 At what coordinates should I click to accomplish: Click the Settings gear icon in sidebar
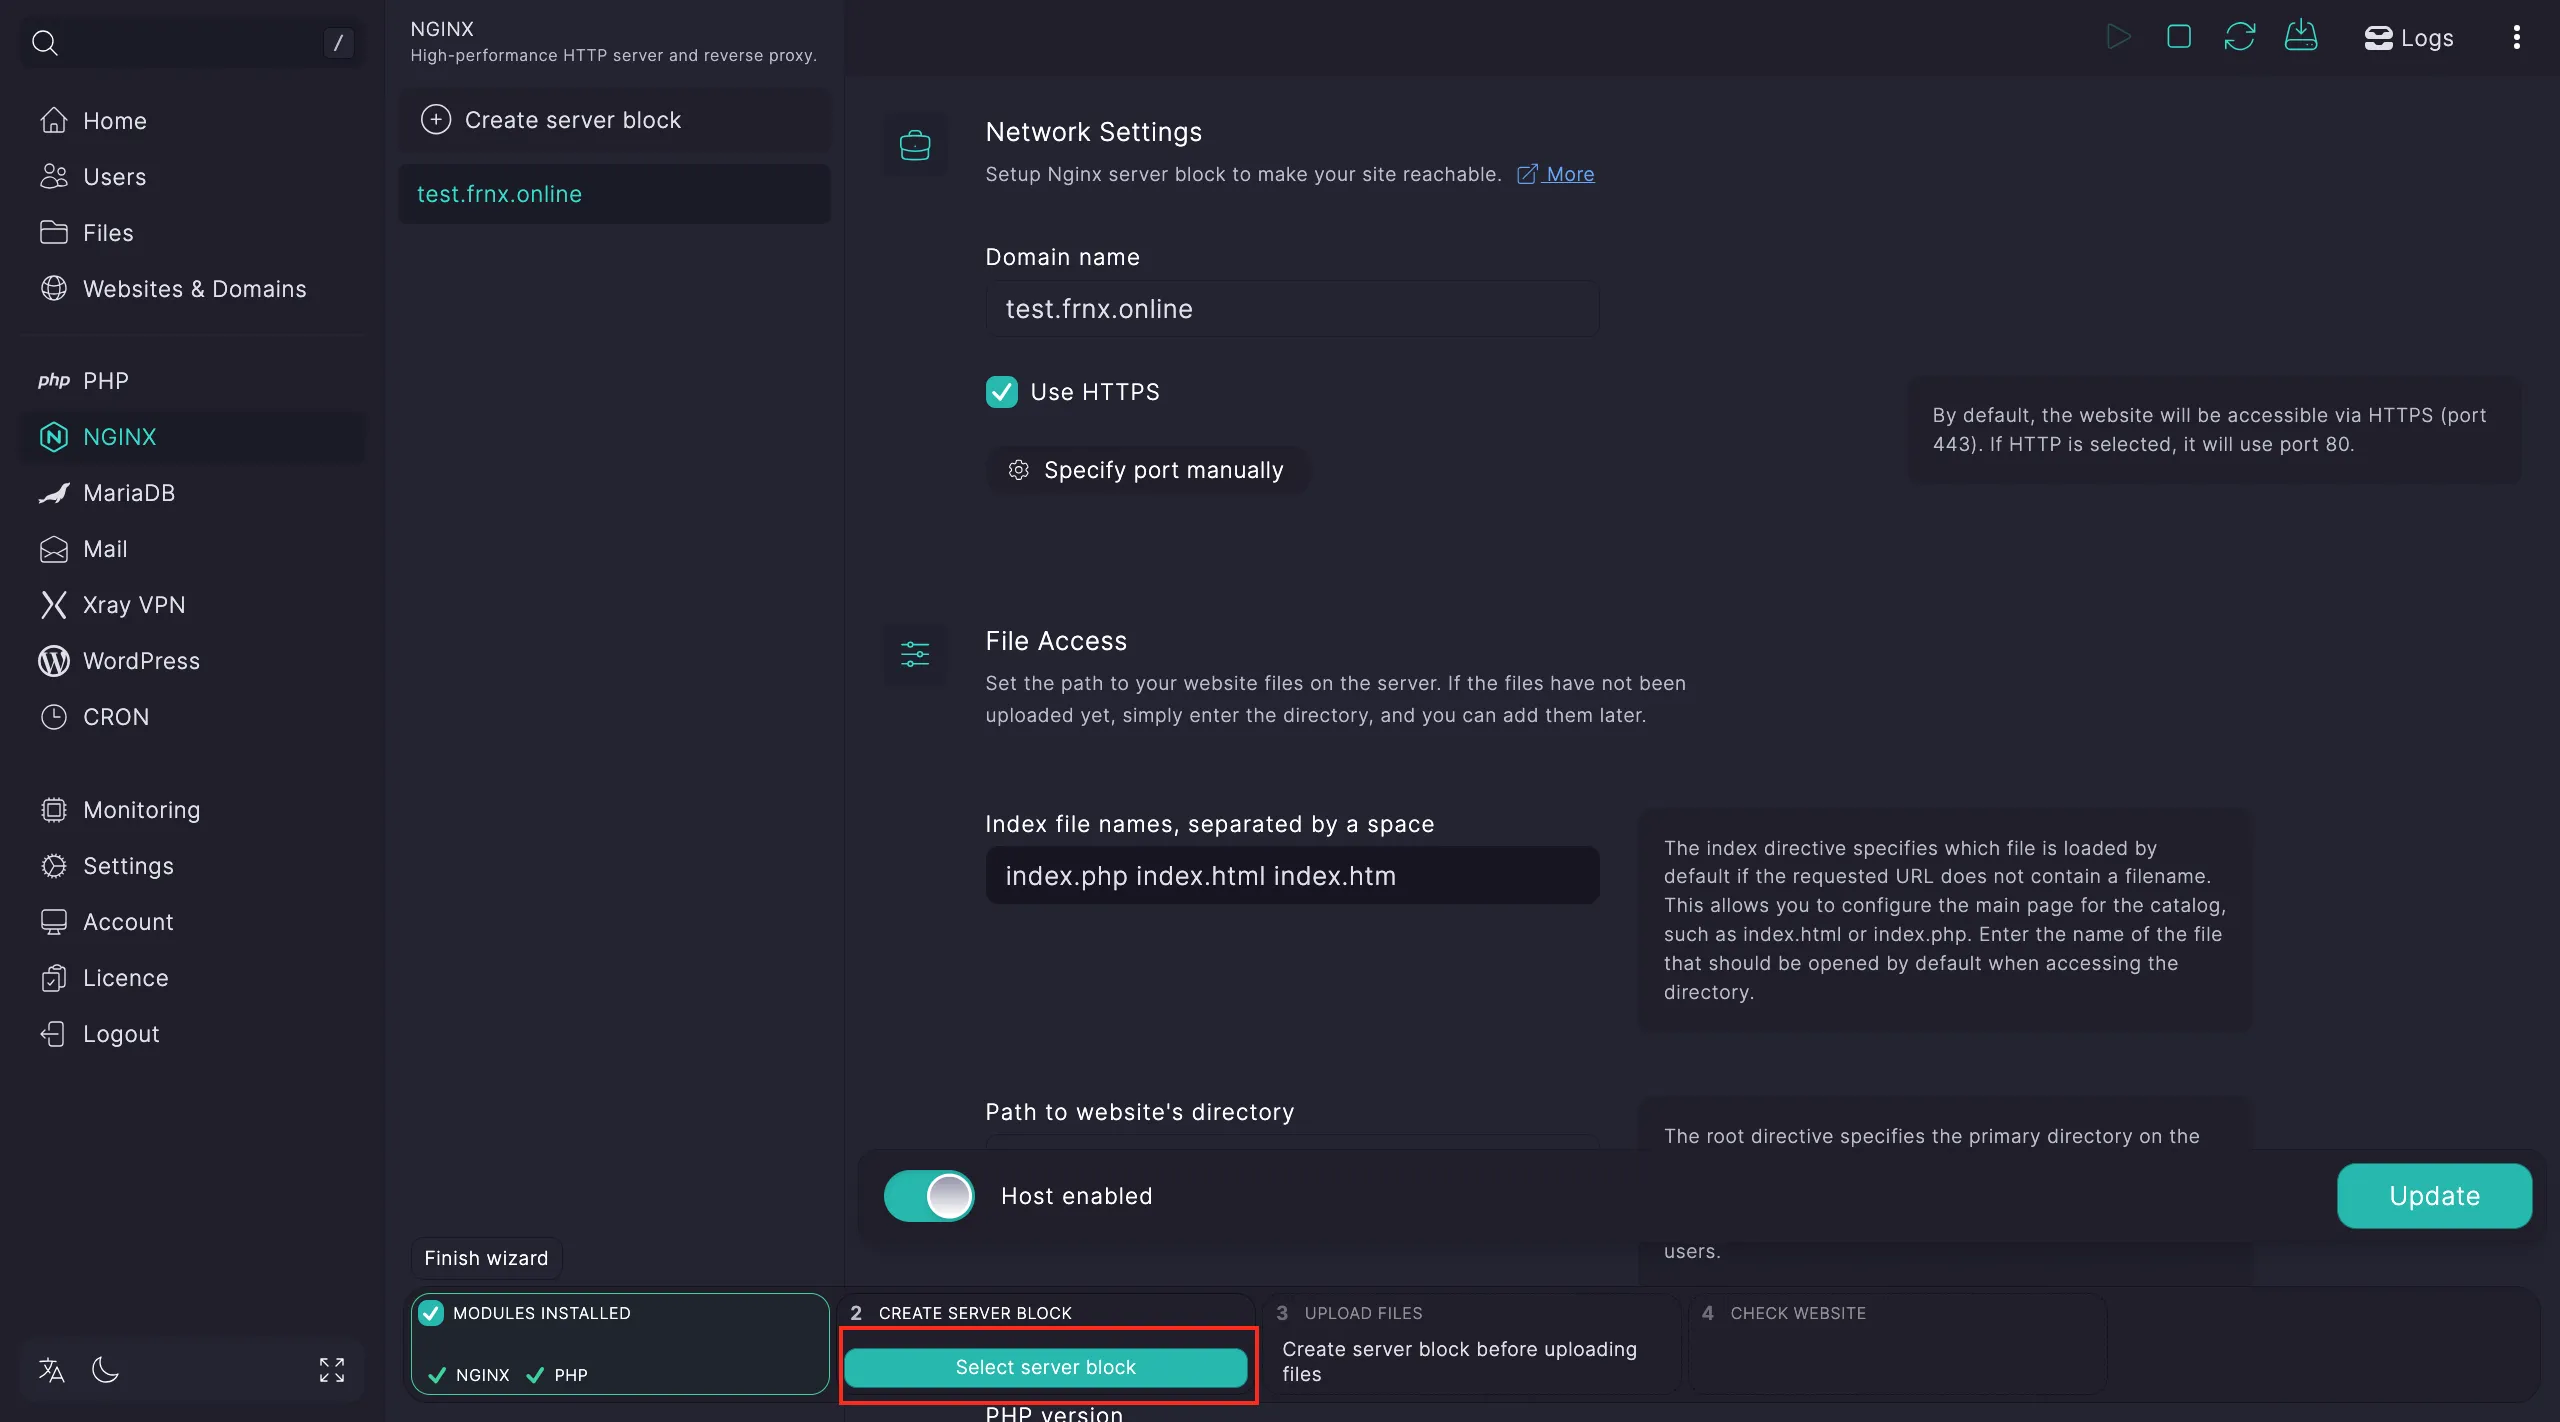[54, 866]
